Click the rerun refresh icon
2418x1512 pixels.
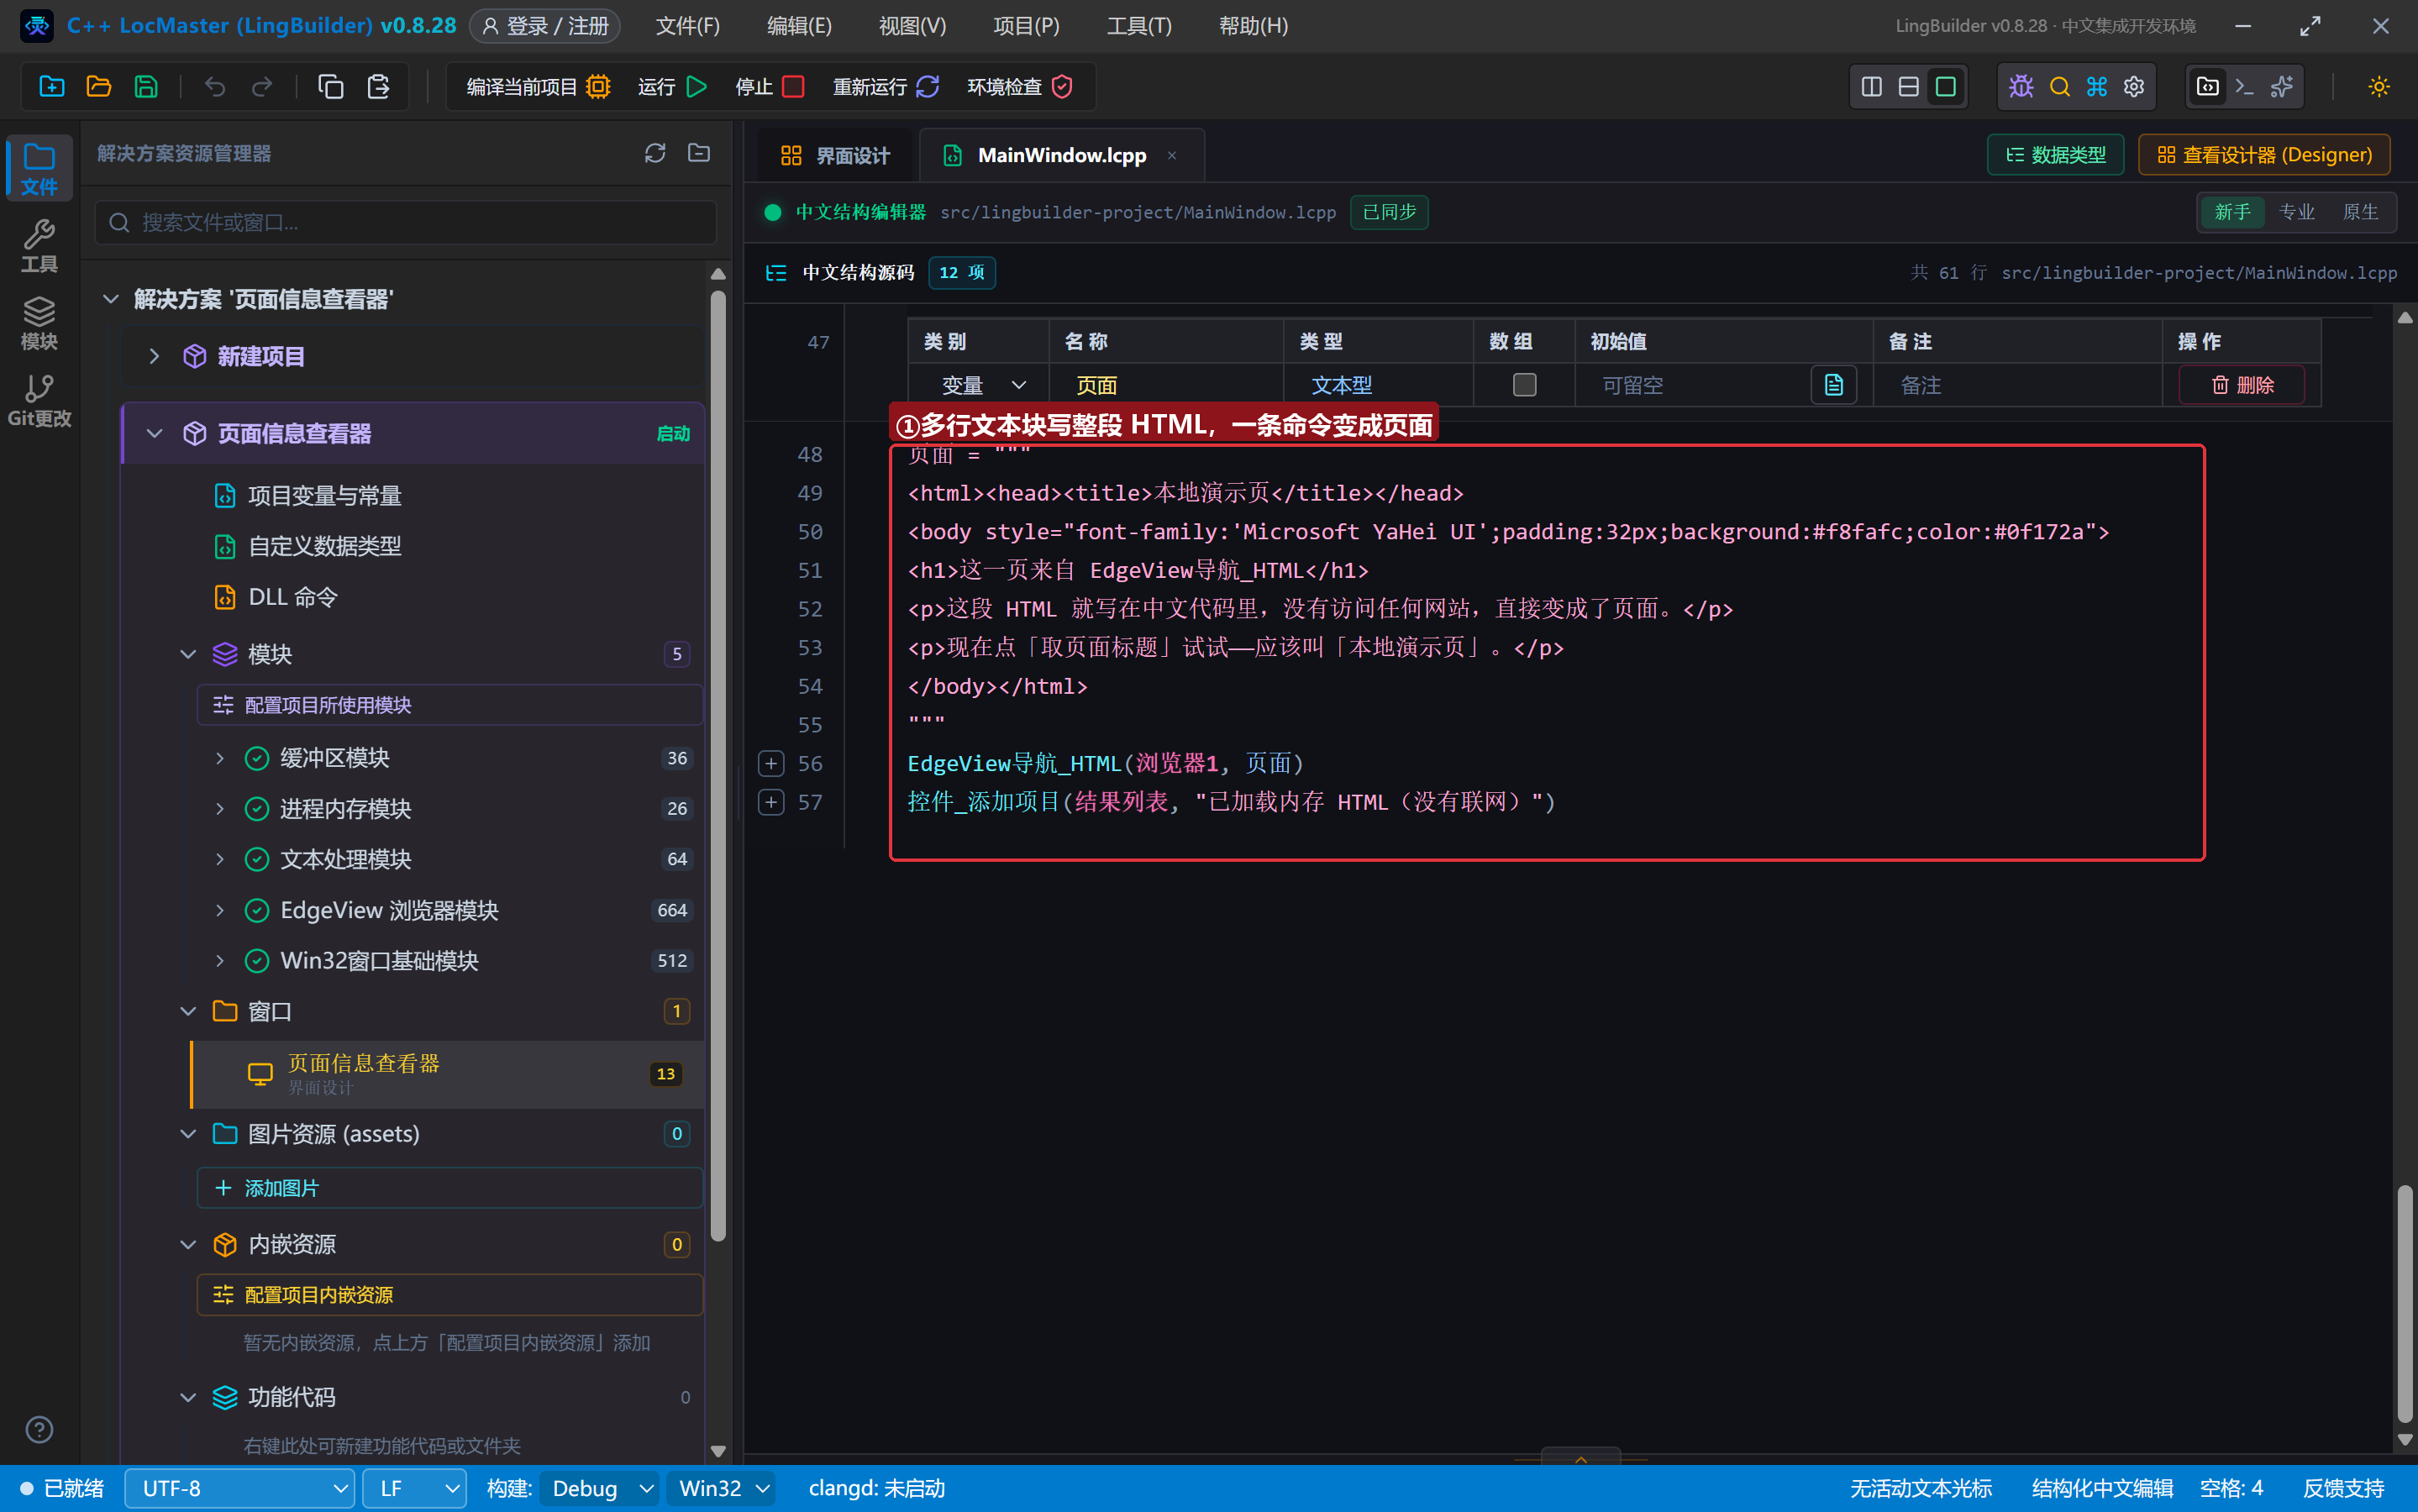click(927, 86)
